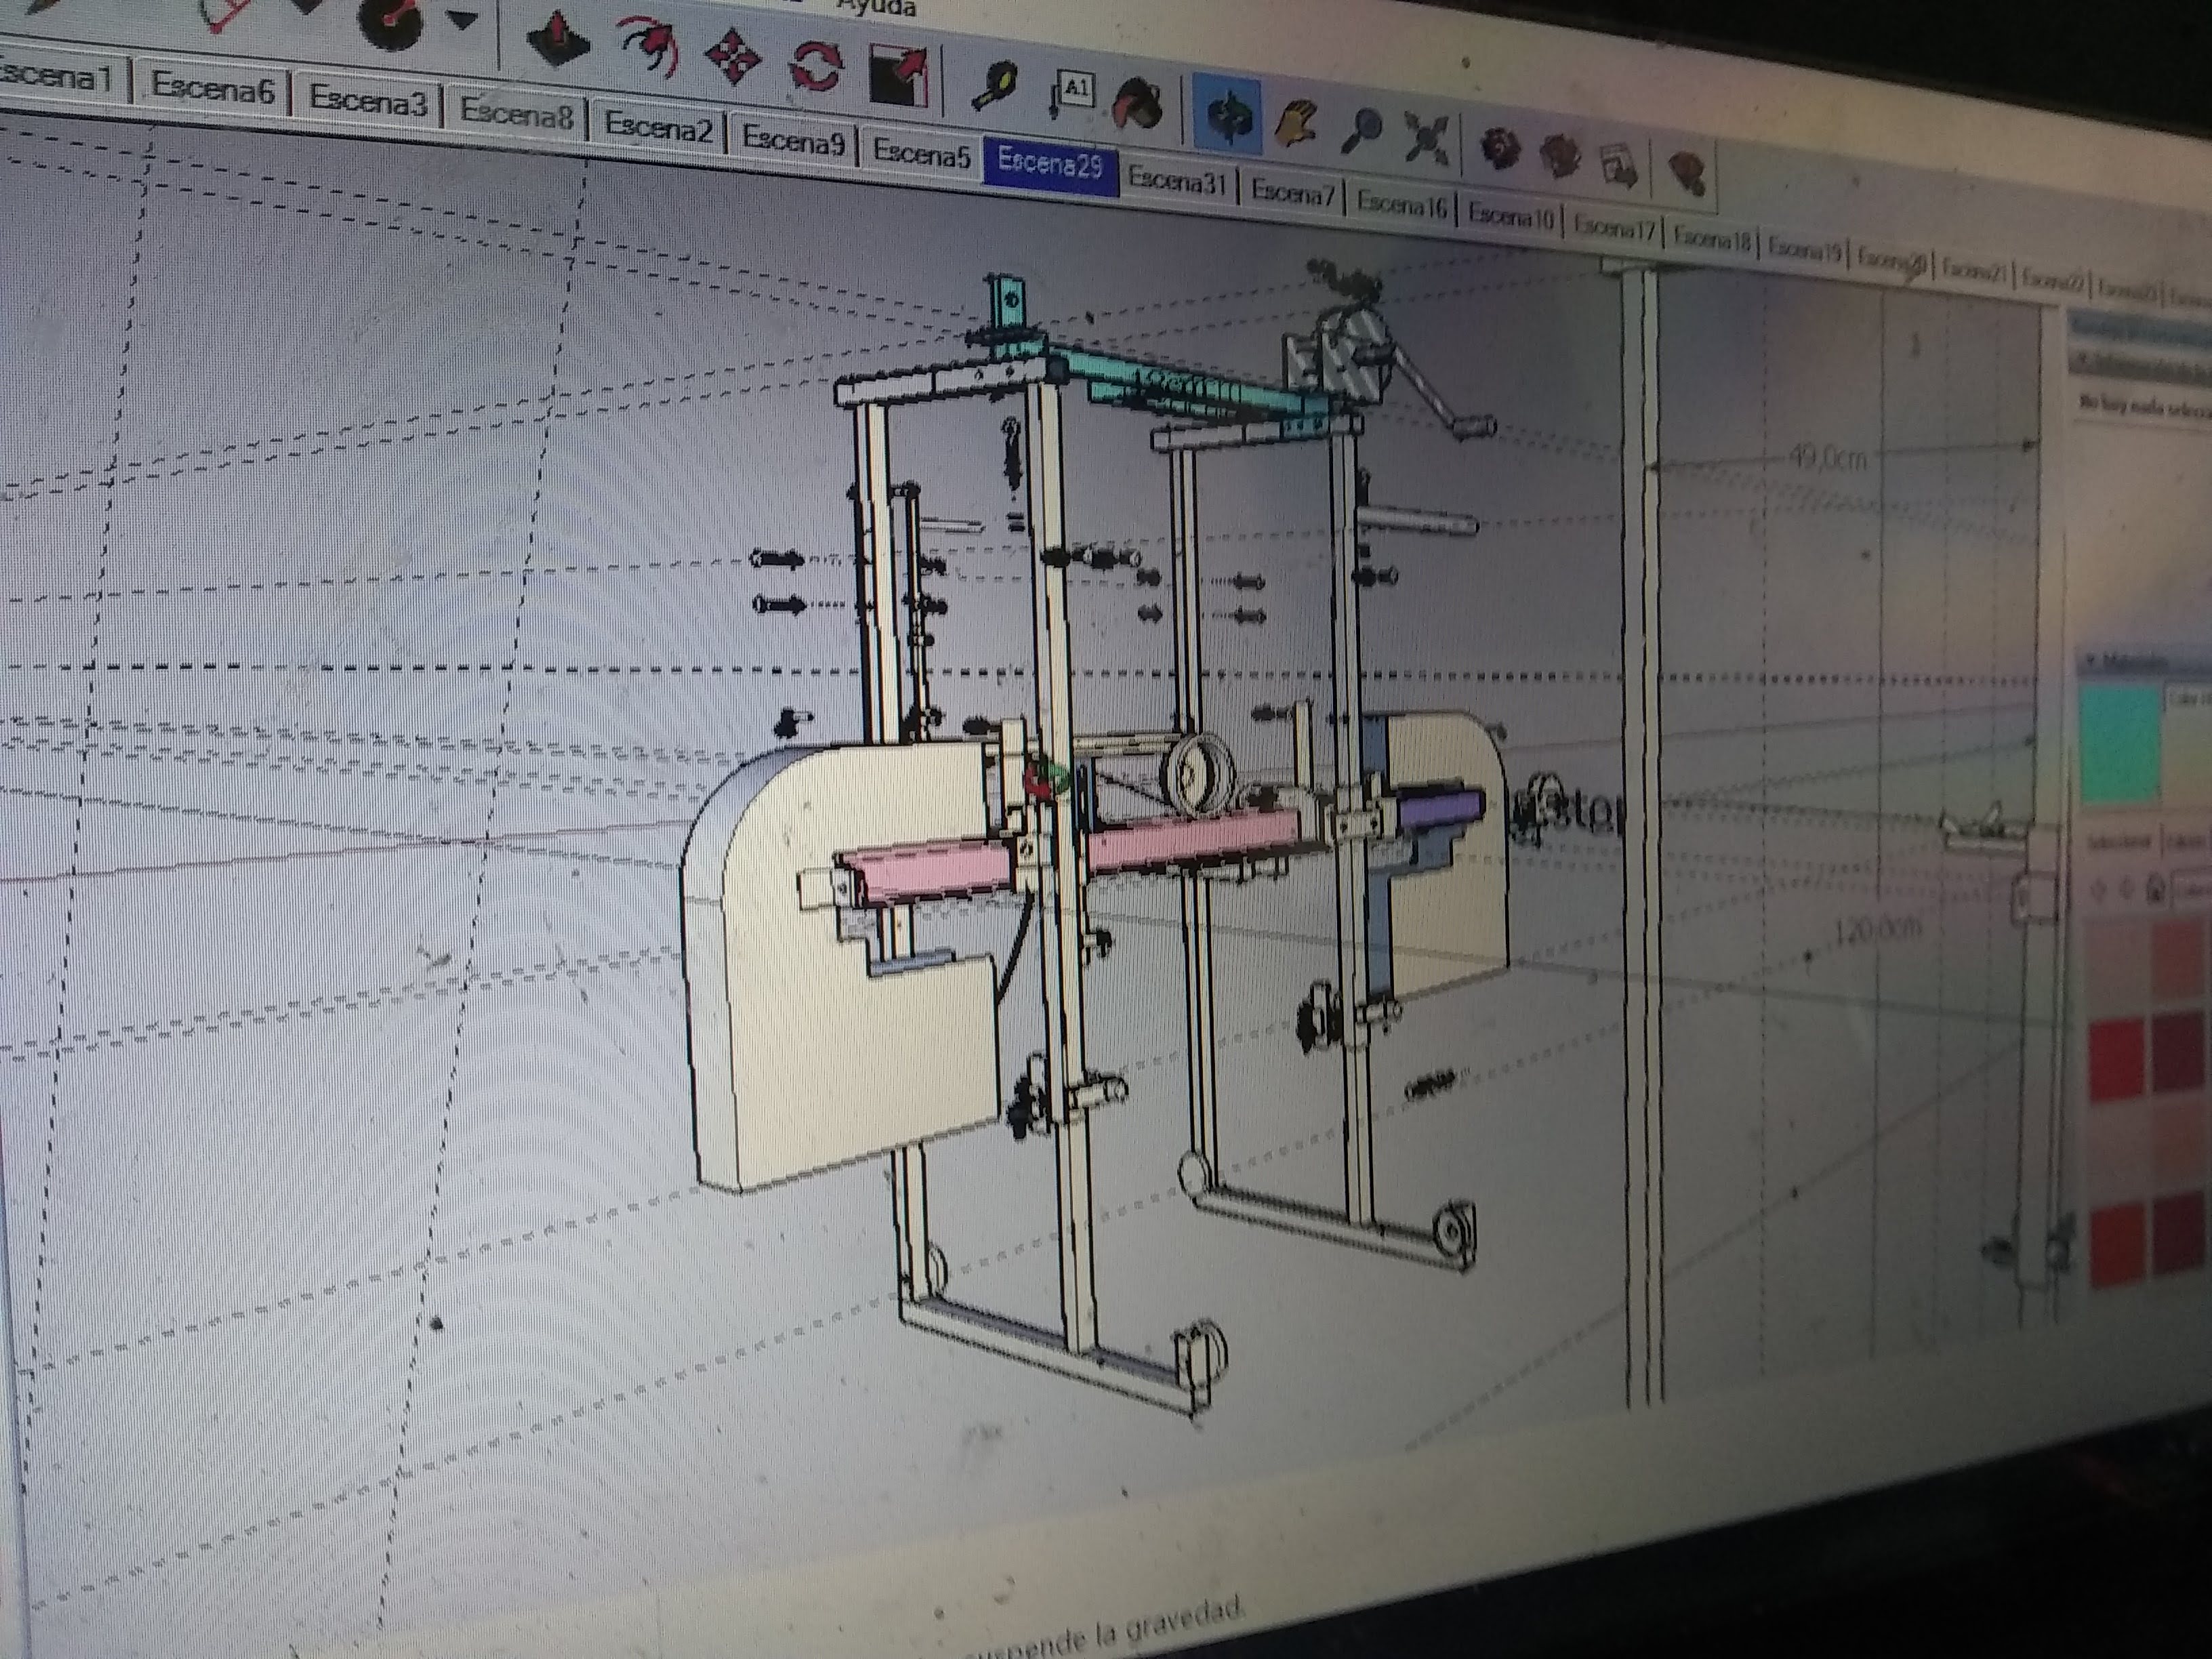Pick the lower bright red swatch

coord(2119,1246)
